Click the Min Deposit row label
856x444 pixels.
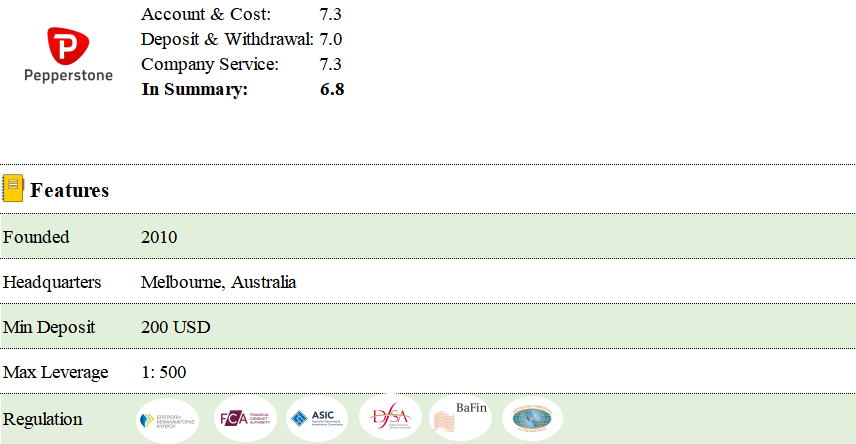[49, 327]
